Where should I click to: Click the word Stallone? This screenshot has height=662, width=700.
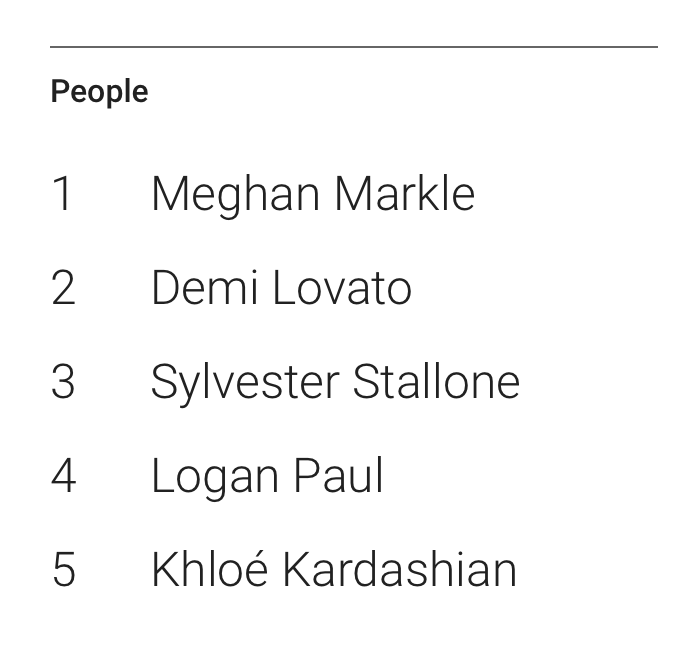(x=436, y=382)
